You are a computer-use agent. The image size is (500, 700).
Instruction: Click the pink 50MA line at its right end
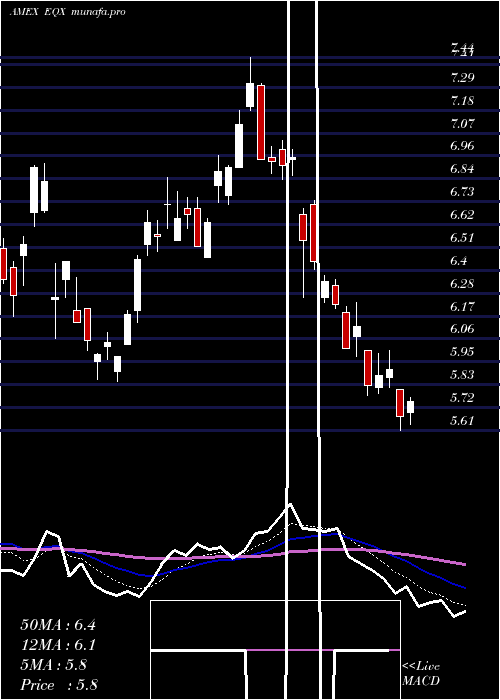pyautogui.click(x=463, y=564)
